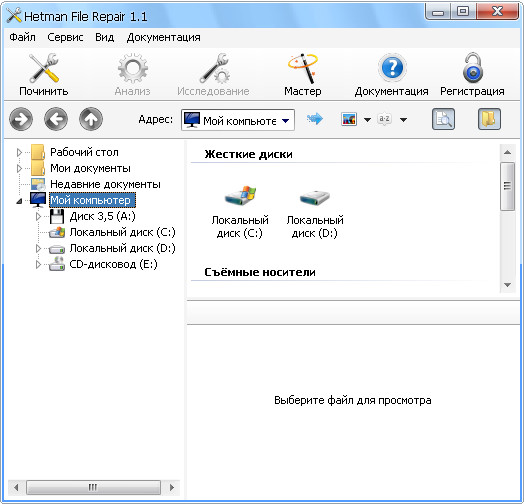The image size is (524, 504).
Task: Click the blue Go arrow next to the address box
Action: tap(314, 119)
